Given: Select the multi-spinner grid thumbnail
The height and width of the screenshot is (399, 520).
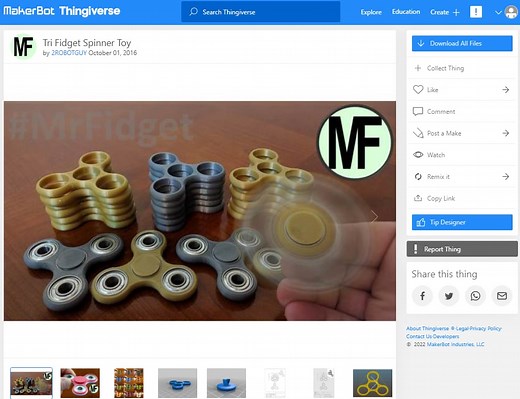Looking at the screenshot, I should 129,383.
